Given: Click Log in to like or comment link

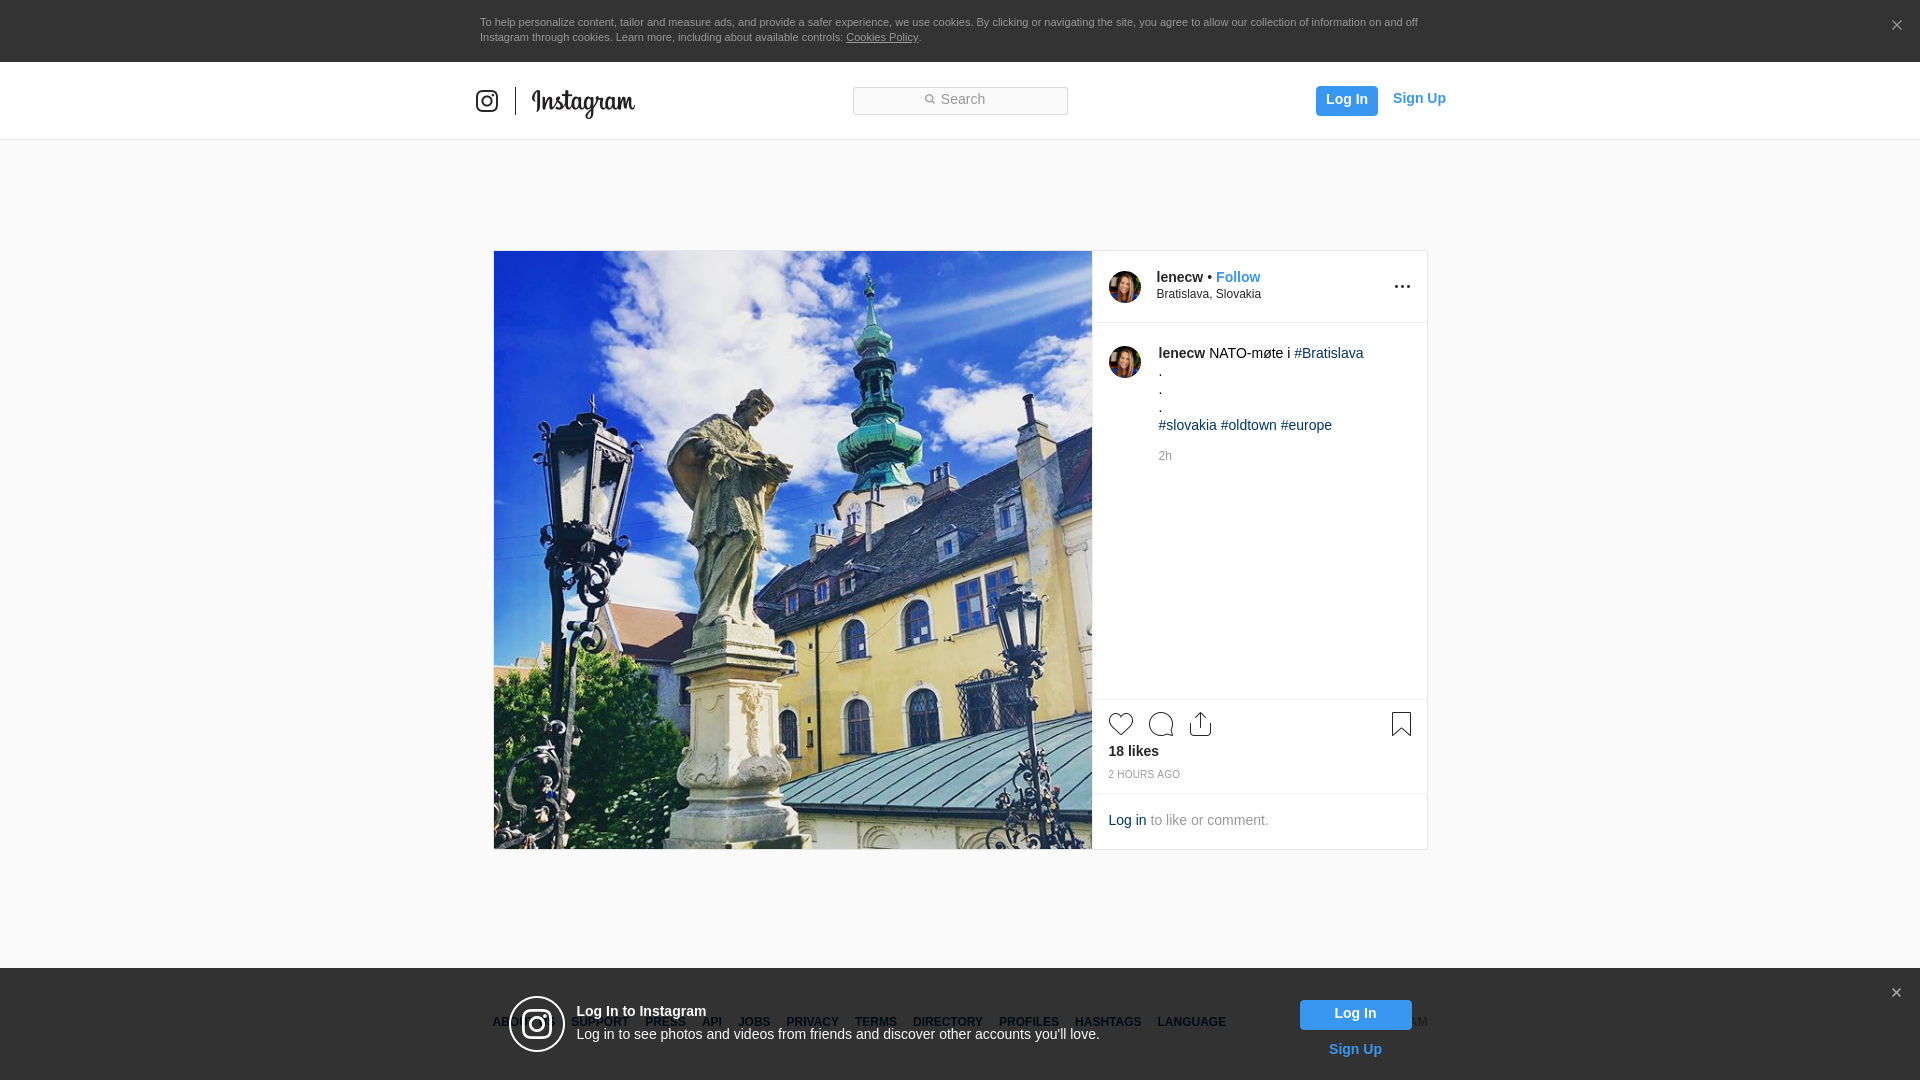Looking at the screenshot, I should 1127,820.
